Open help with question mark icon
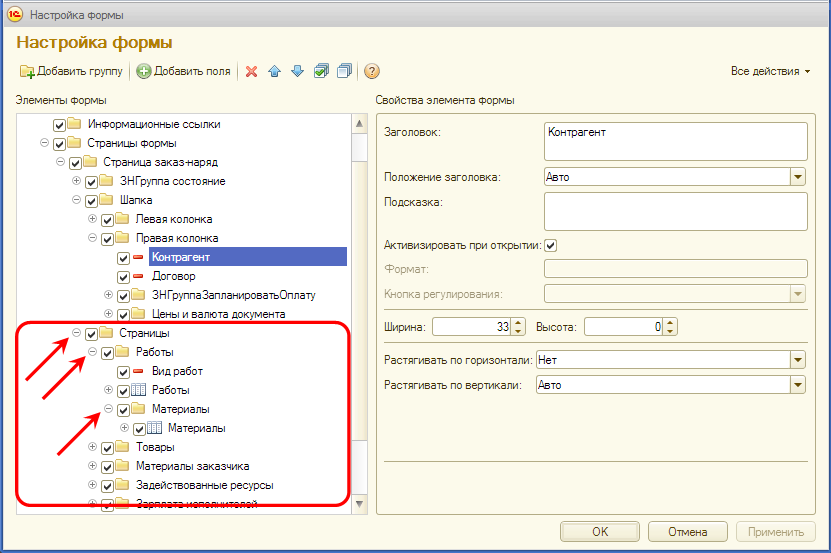The height and width of the screenshot is (553, 831). [x=372, y=71]
